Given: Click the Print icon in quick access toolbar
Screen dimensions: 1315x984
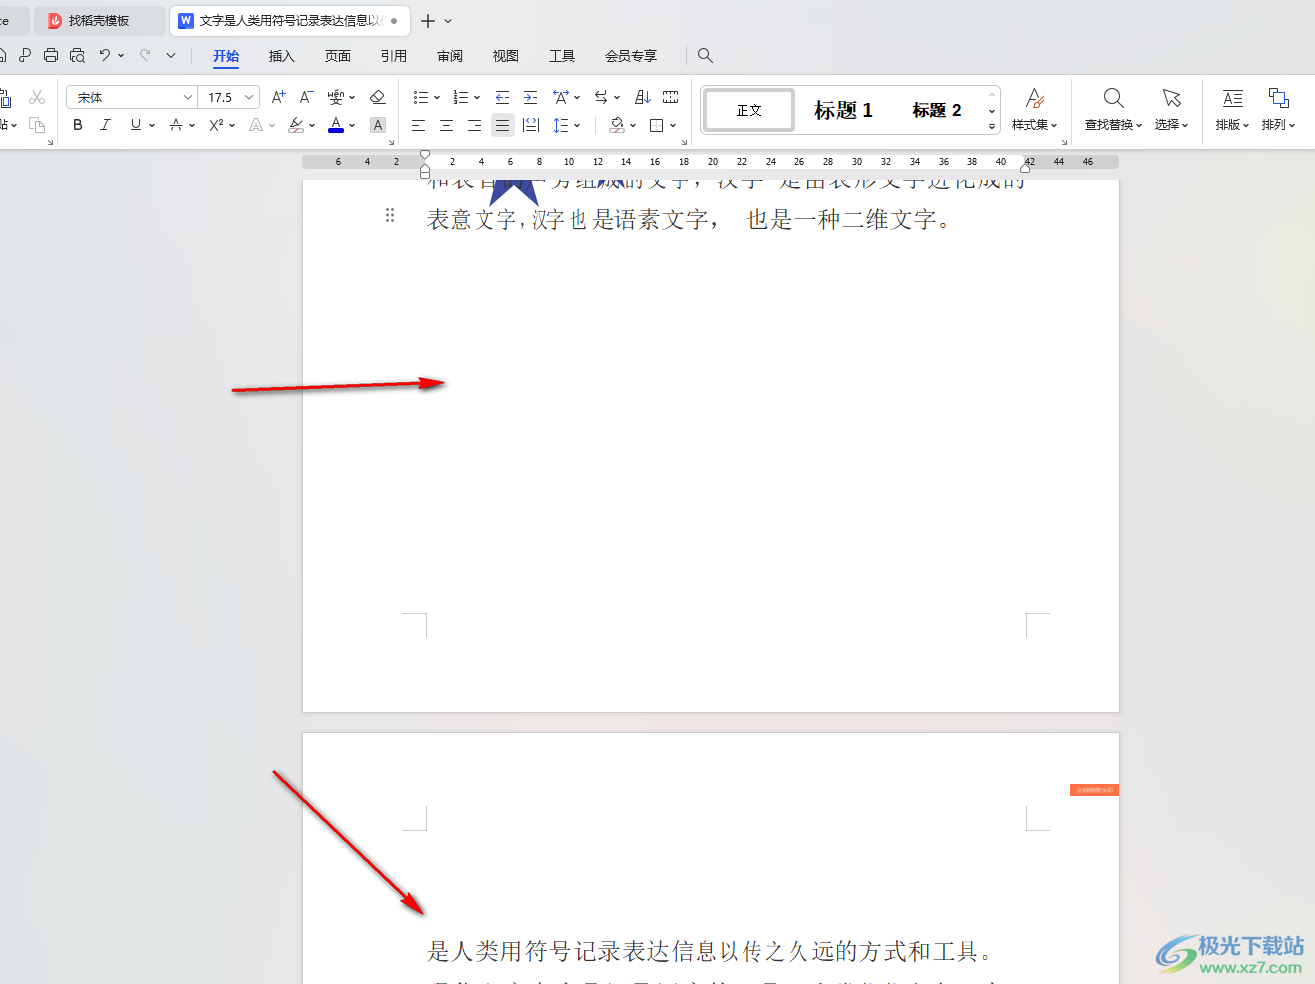Looking at the screenshot, I should click(51, 55).
